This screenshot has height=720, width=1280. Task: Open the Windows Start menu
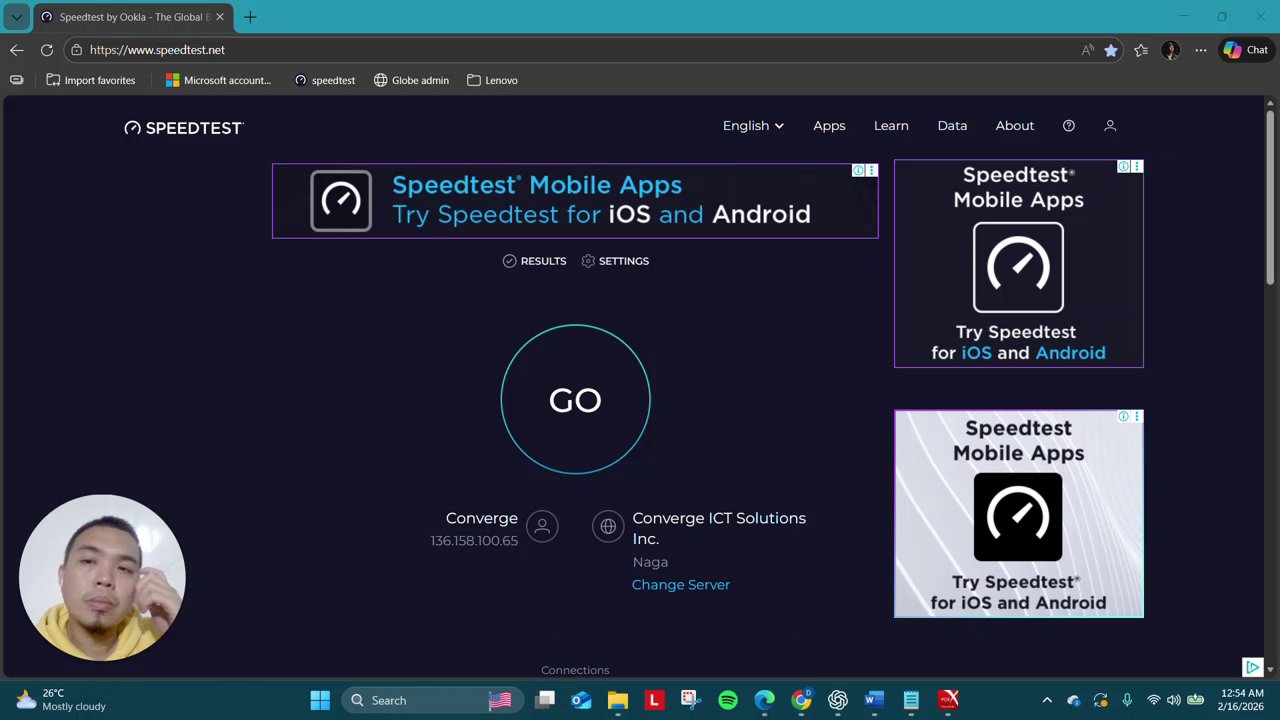pos(320,700)
